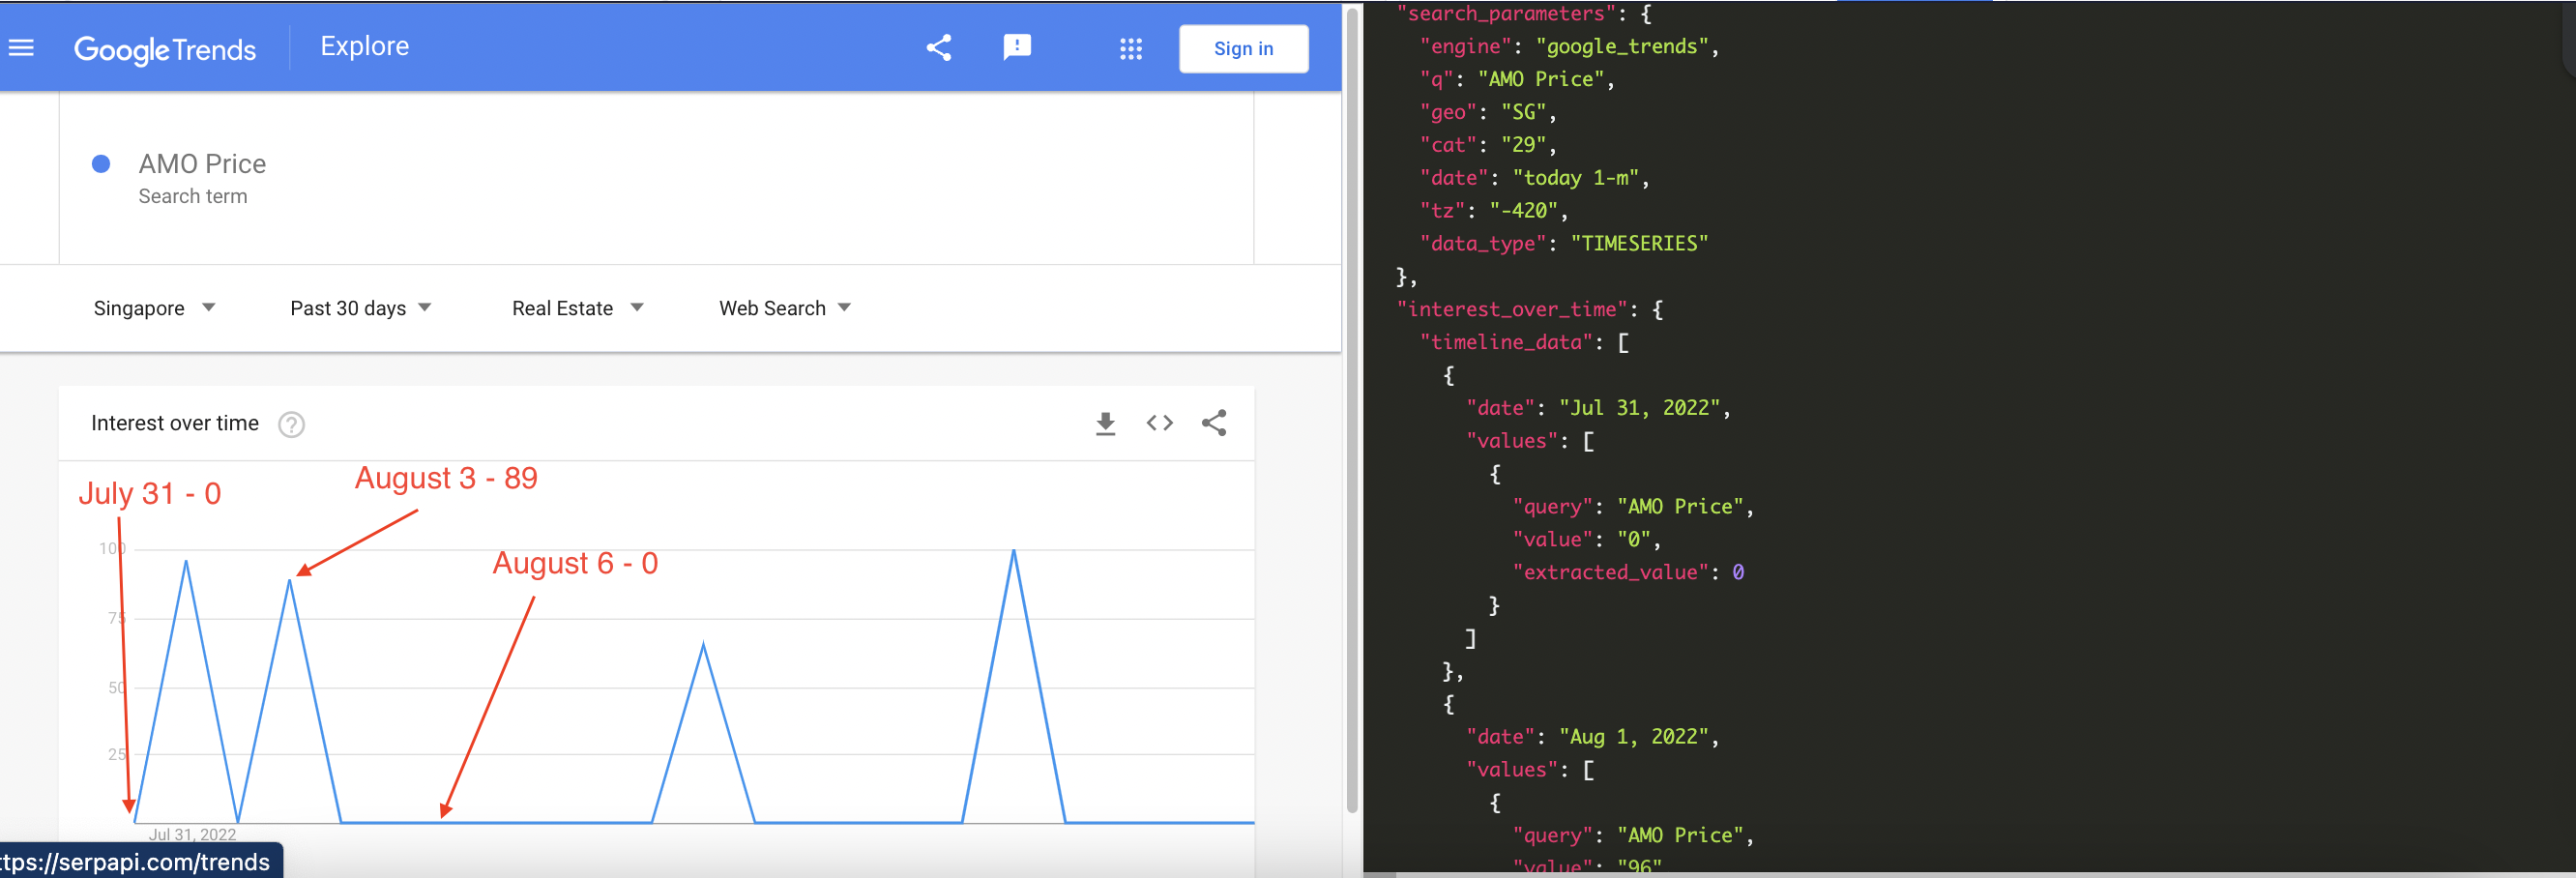2576x878 pixels.
Task: Open the Web Search type selector
Action: [x=784, y=308]
